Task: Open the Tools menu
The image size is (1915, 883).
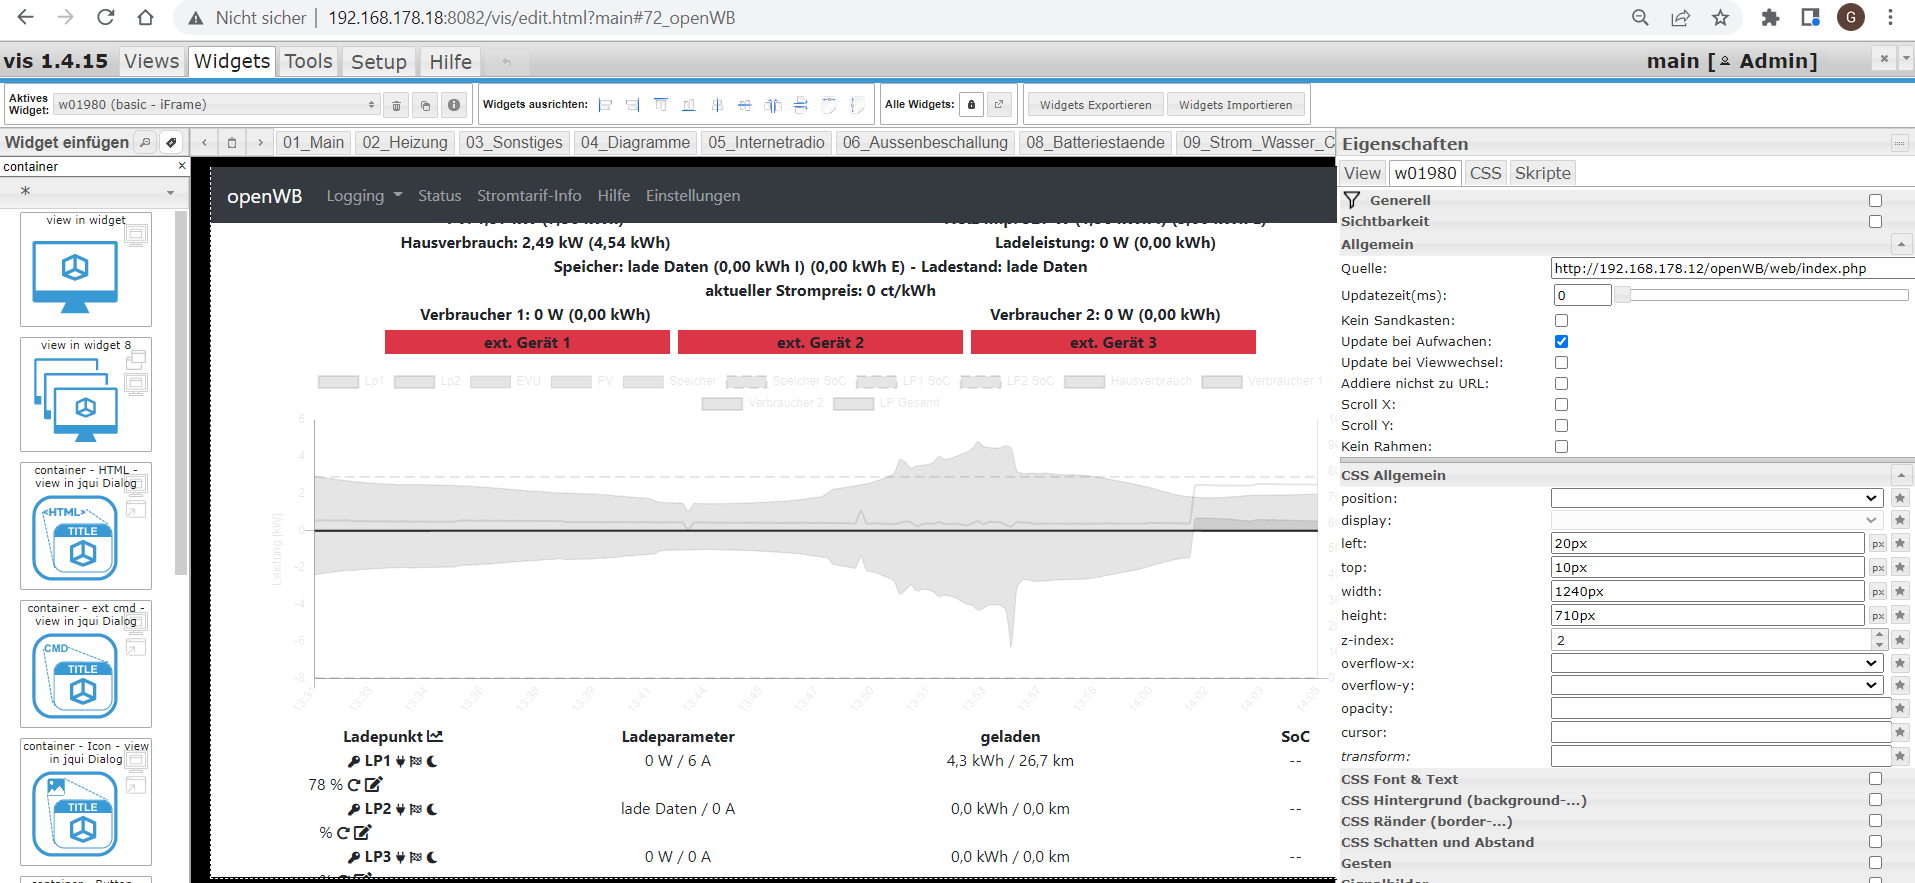Action: point(308,62)
